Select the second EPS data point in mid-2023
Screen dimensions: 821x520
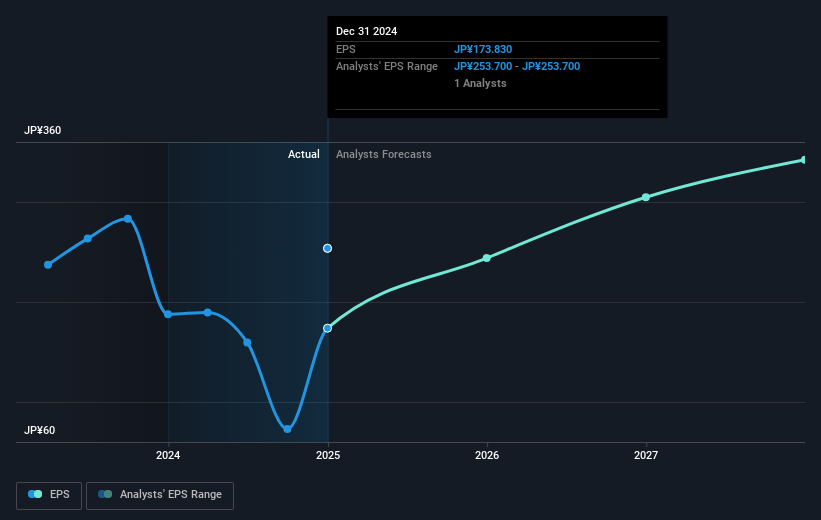tap(88, 239)
